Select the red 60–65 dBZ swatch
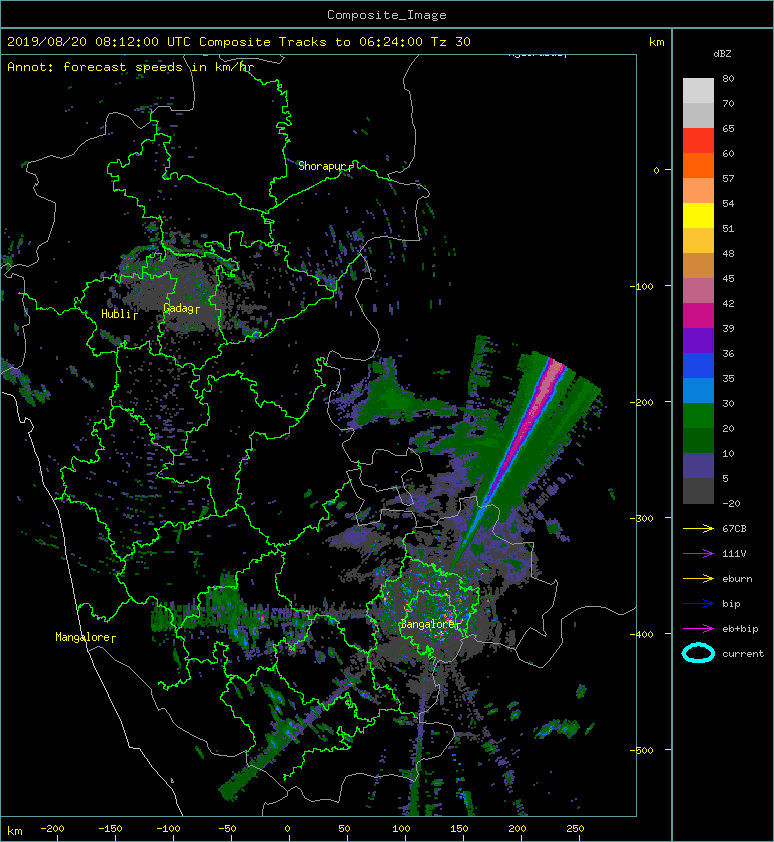Image resolution: width=774 pixels, height=842 pixels. [698, 141]
